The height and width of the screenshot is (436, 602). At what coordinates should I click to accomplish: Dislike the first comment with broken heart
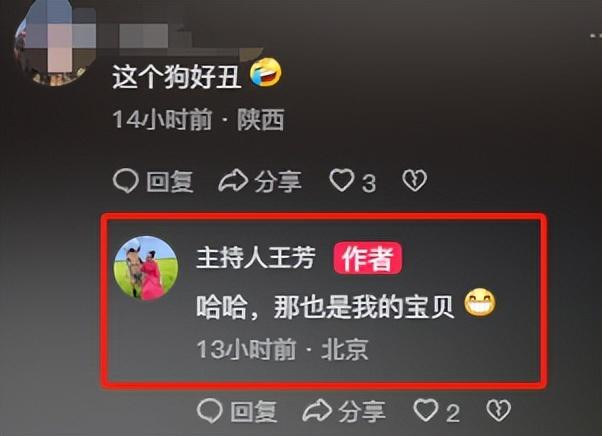(x=414, y=180)
